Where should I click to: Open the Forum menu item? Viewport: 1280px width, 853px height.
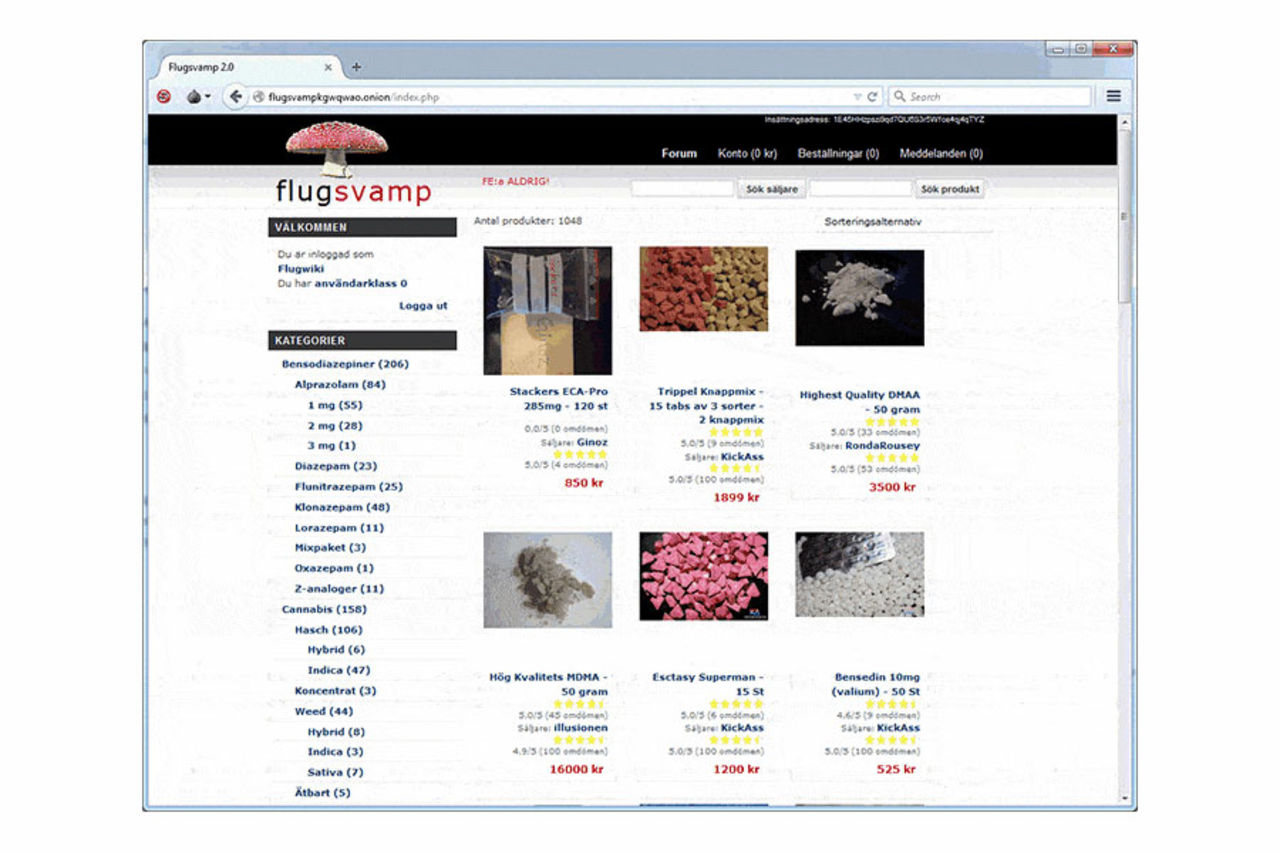tap(679, 154)
